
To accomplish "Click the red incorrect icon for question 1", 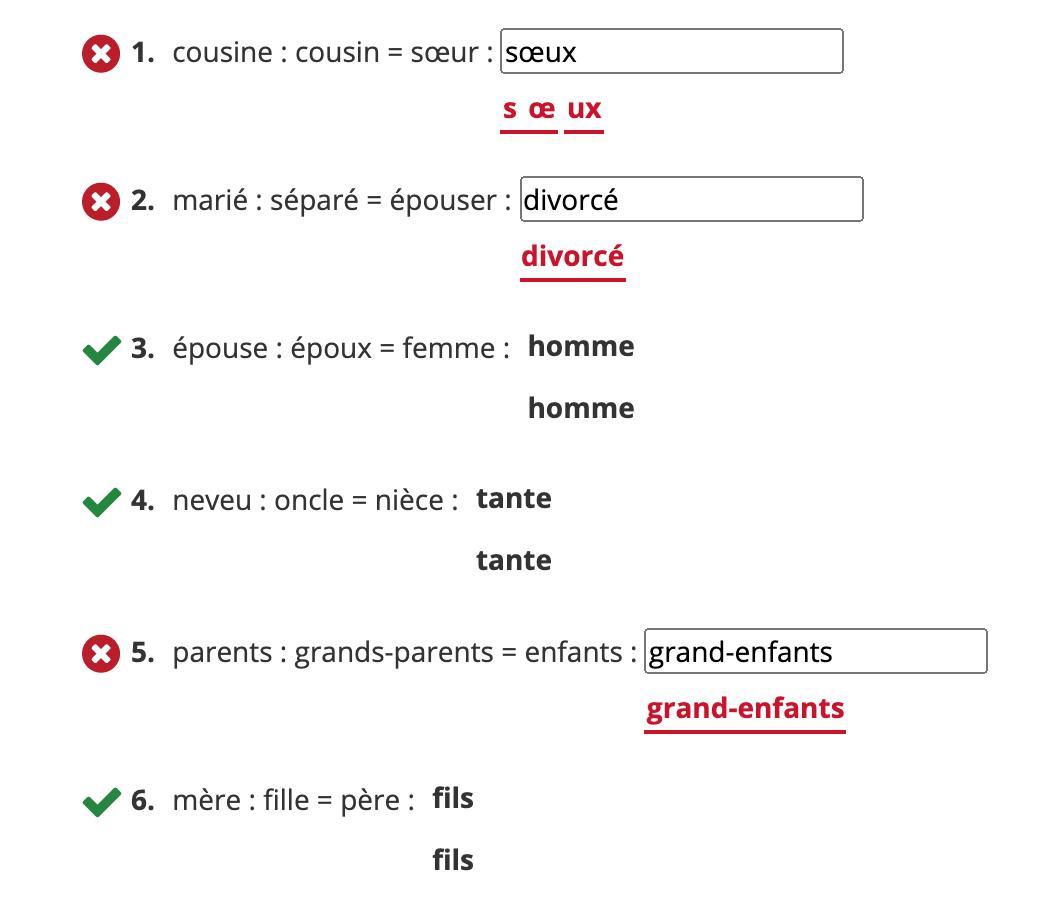I will (101, 53).
